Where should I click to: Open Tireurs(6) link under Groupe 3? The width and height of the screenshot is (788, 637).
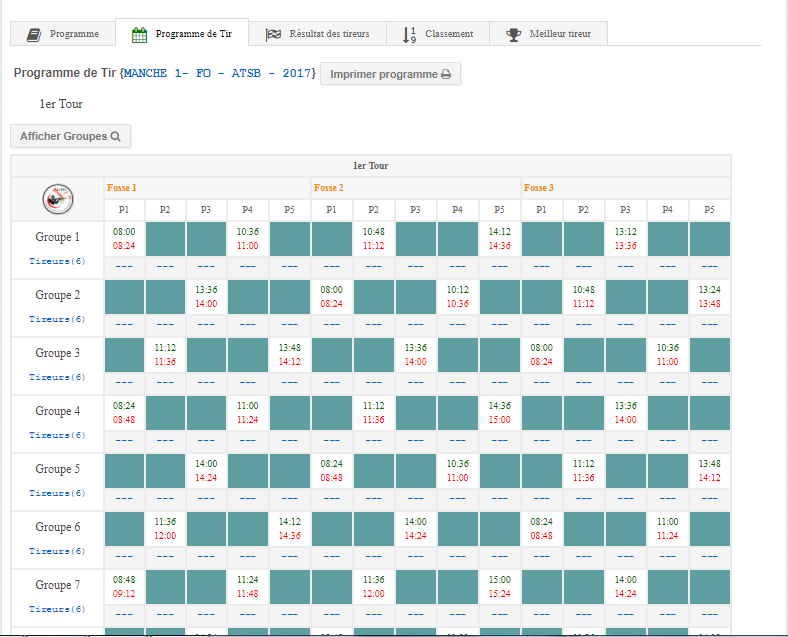[x=57, y=377]
